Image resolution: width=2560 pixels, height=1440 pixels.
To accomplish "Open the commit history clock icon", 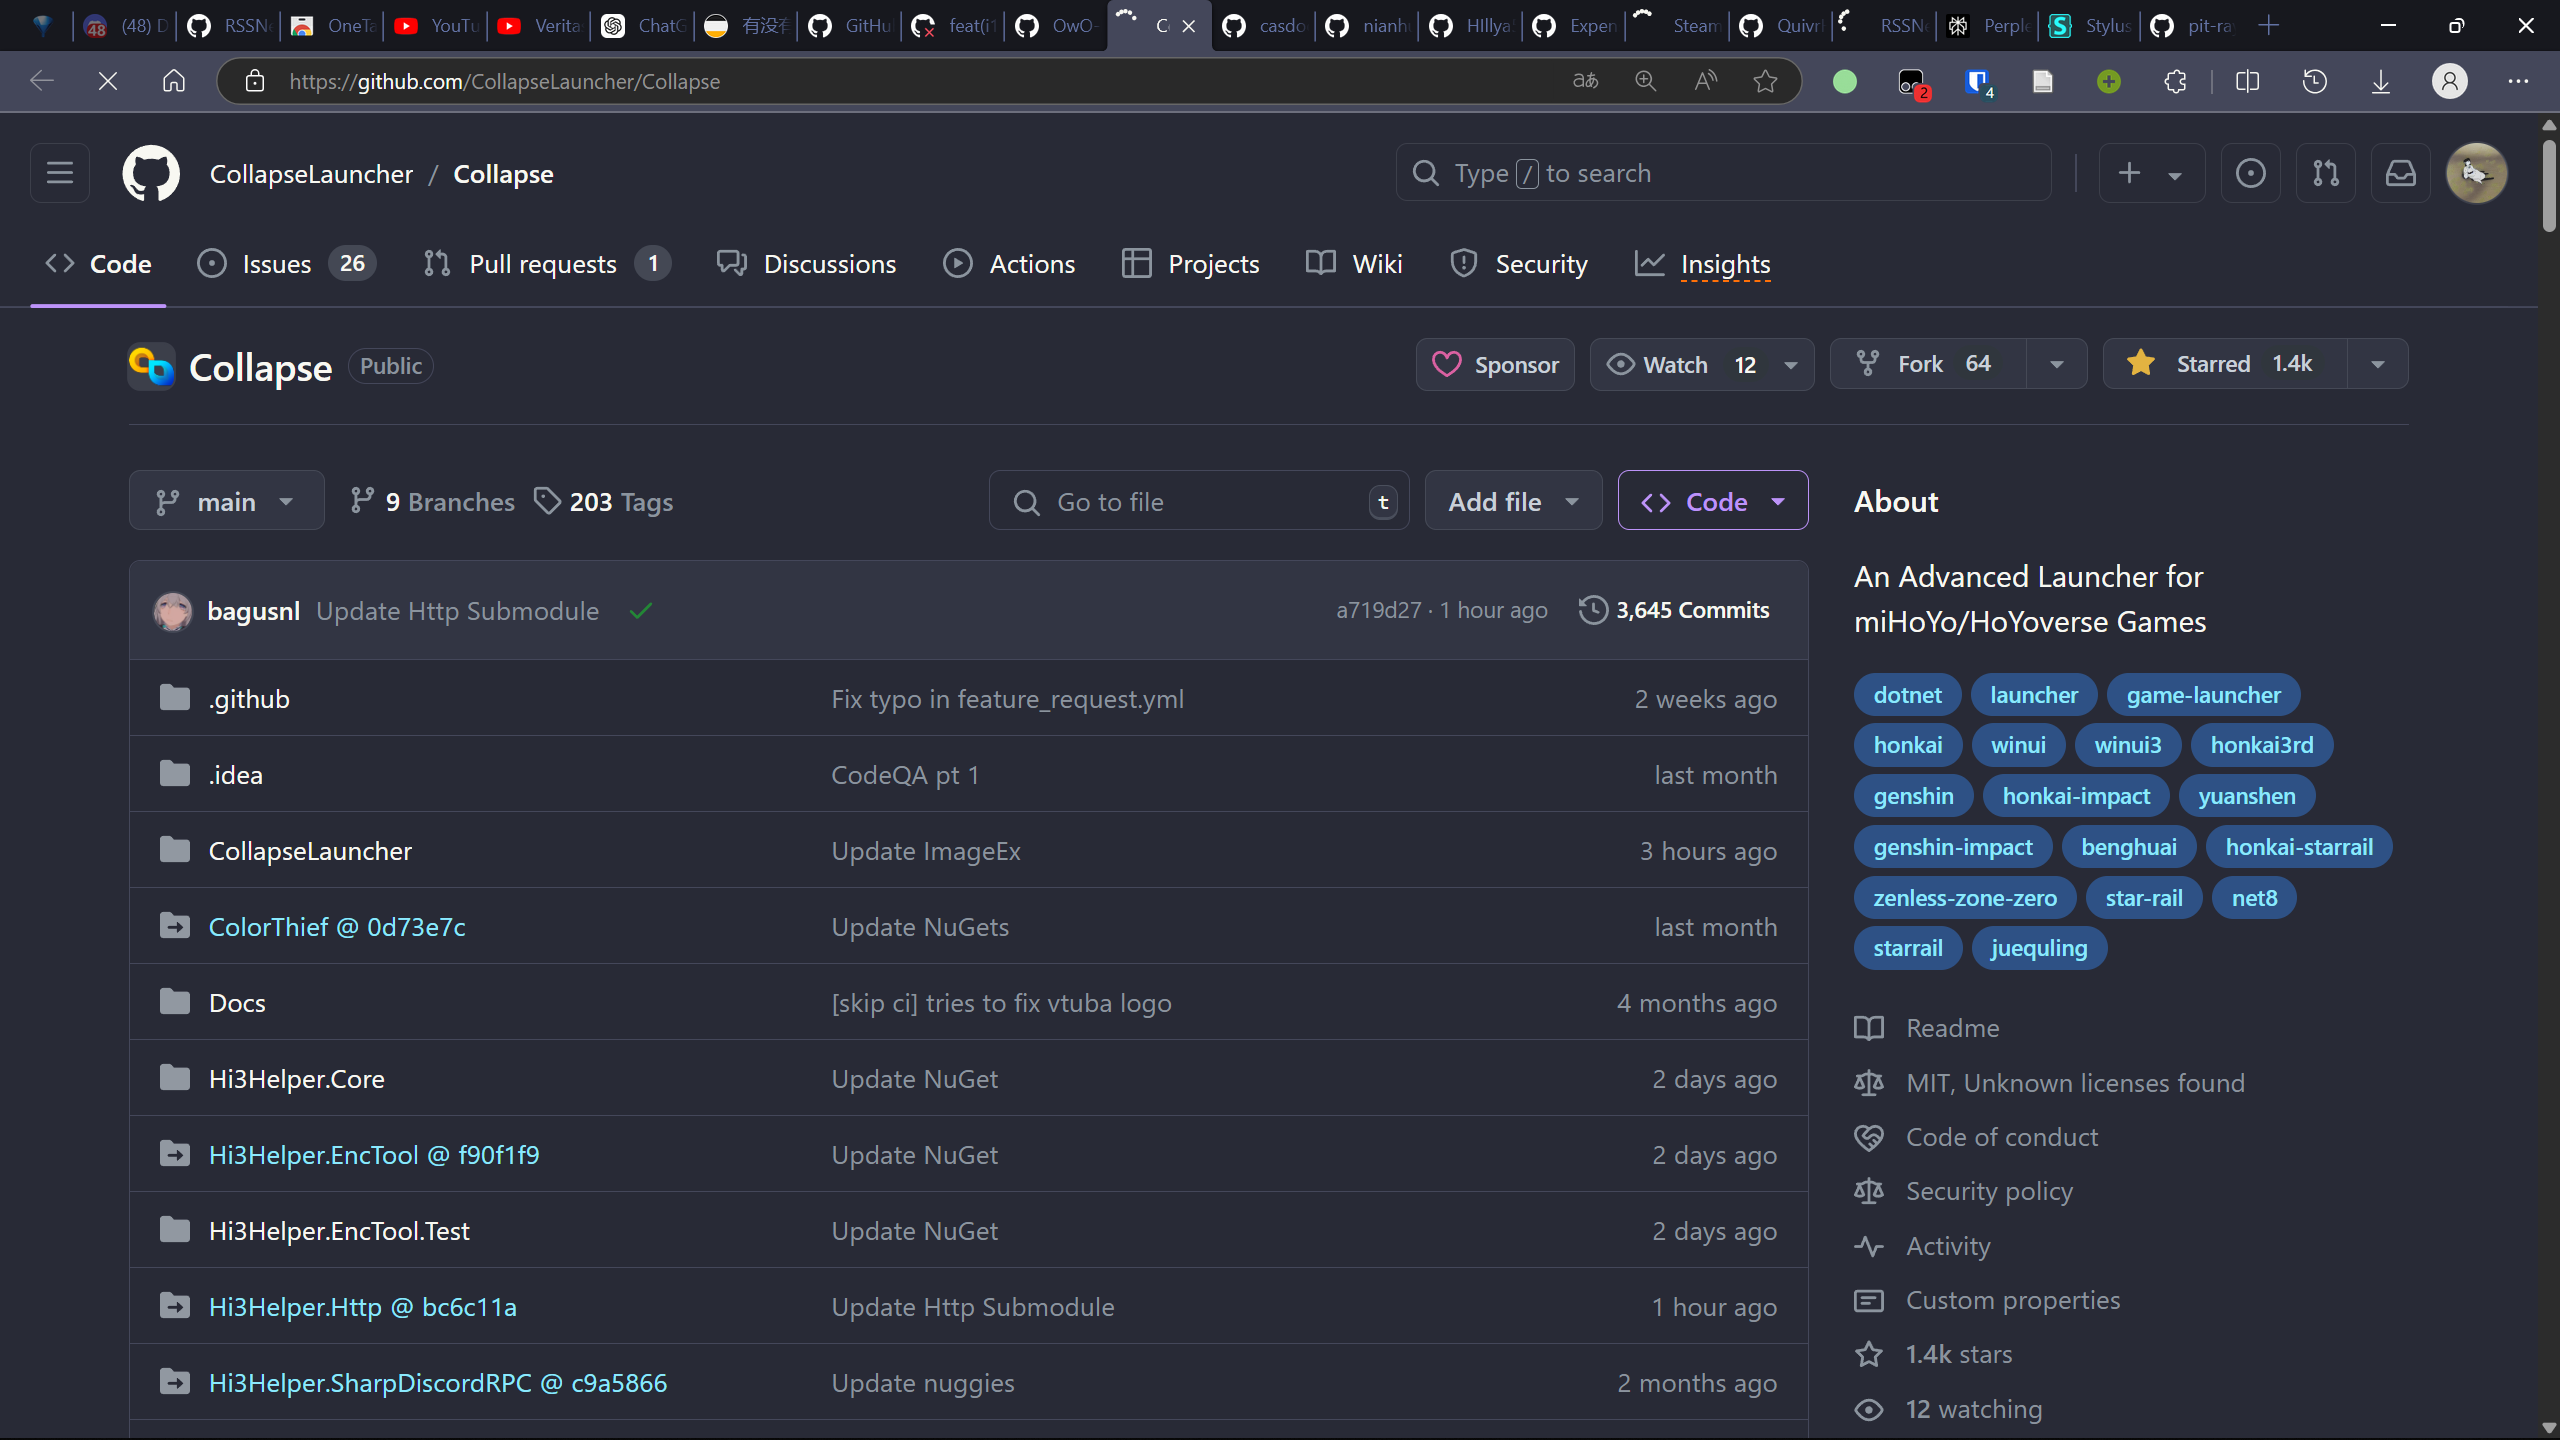I will pyautogui.click(x=1593, y=610).
